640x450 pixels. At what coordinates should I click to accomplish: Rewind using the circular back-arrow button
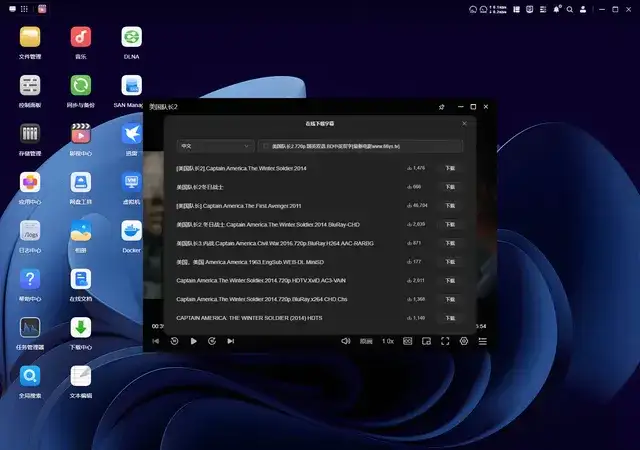(x=174, y=341)
